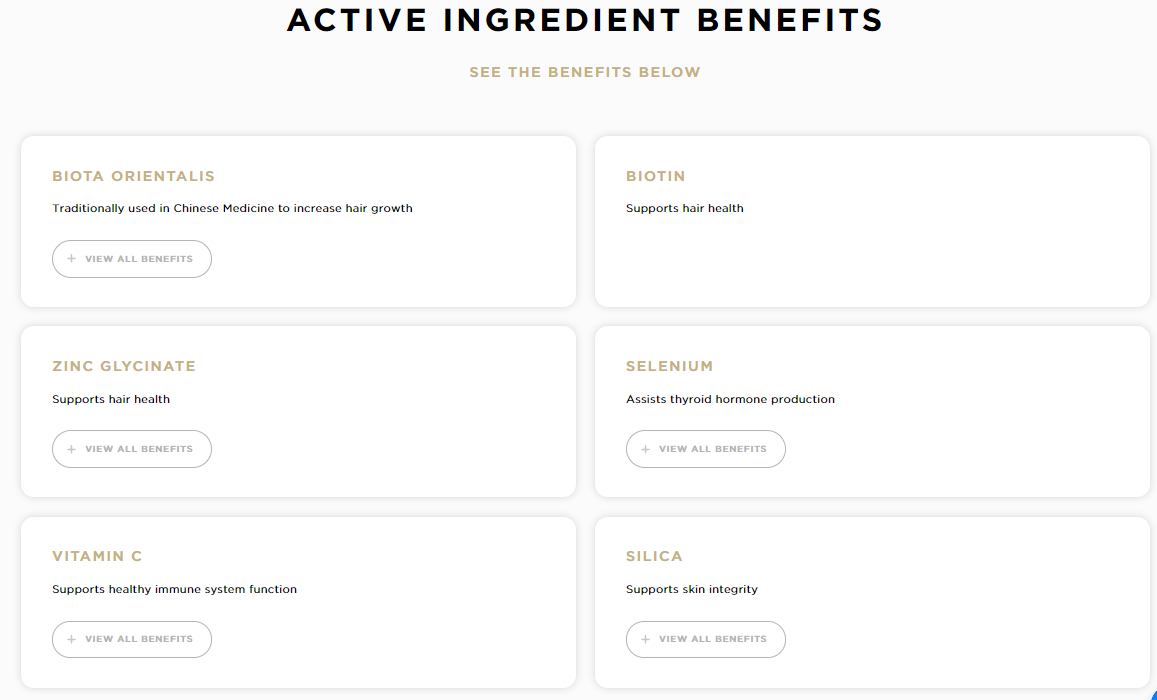
Task: Click the plus icon in the Selenium card
Action: pos(645,449)
